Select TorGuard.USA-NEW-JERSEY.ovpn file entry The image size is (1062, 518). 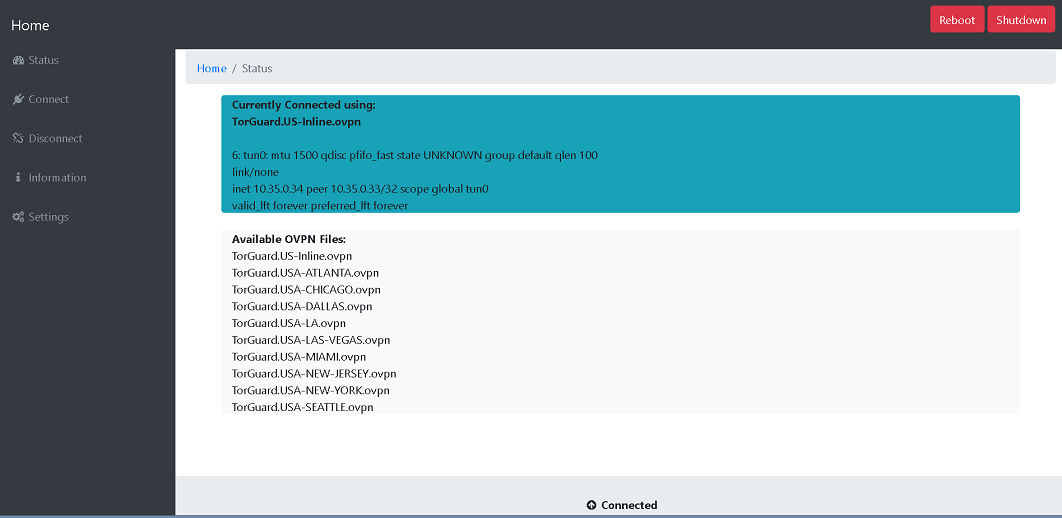pyautogui.click(x=314, y=374)
